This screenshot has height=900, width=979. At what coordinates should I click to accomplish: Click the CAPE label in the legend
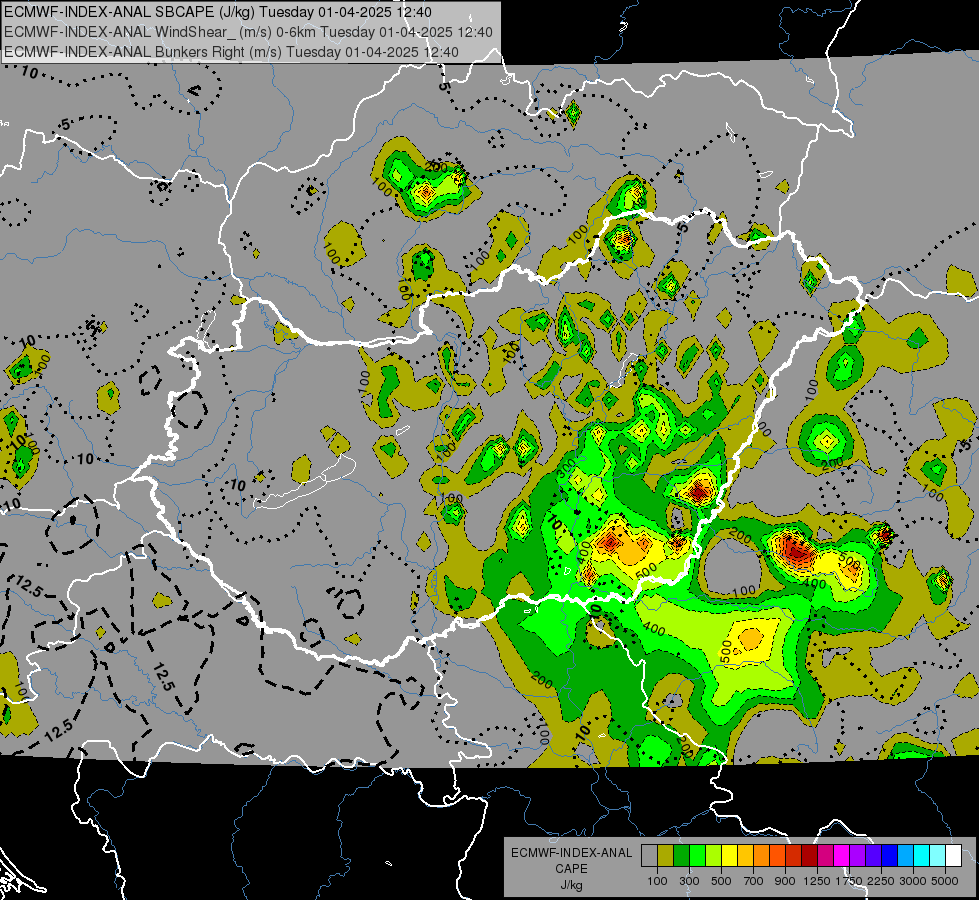[571, 868]
